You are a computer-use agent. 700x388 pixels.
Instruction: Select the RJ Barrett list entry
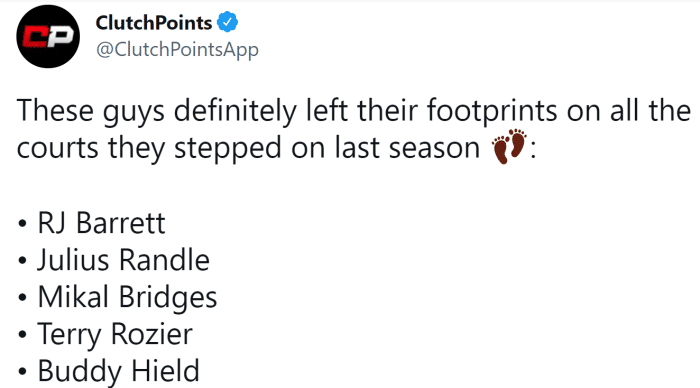coord(102,223)
